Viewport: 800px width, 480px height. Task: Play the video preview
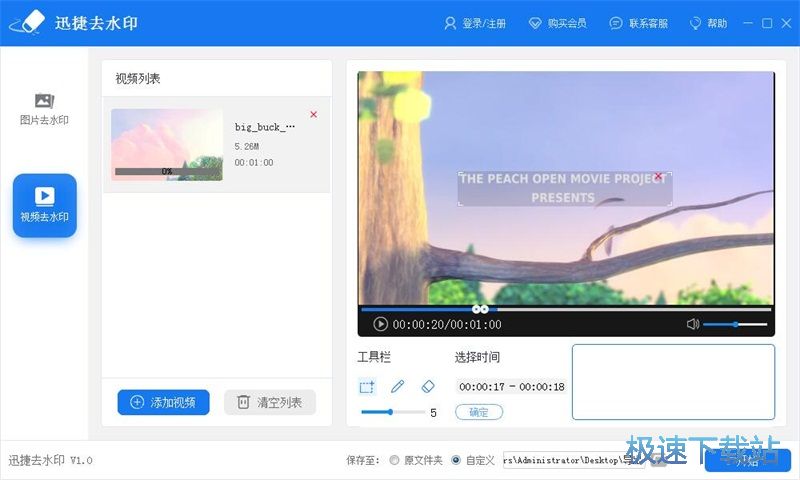[x=380, y=324]
